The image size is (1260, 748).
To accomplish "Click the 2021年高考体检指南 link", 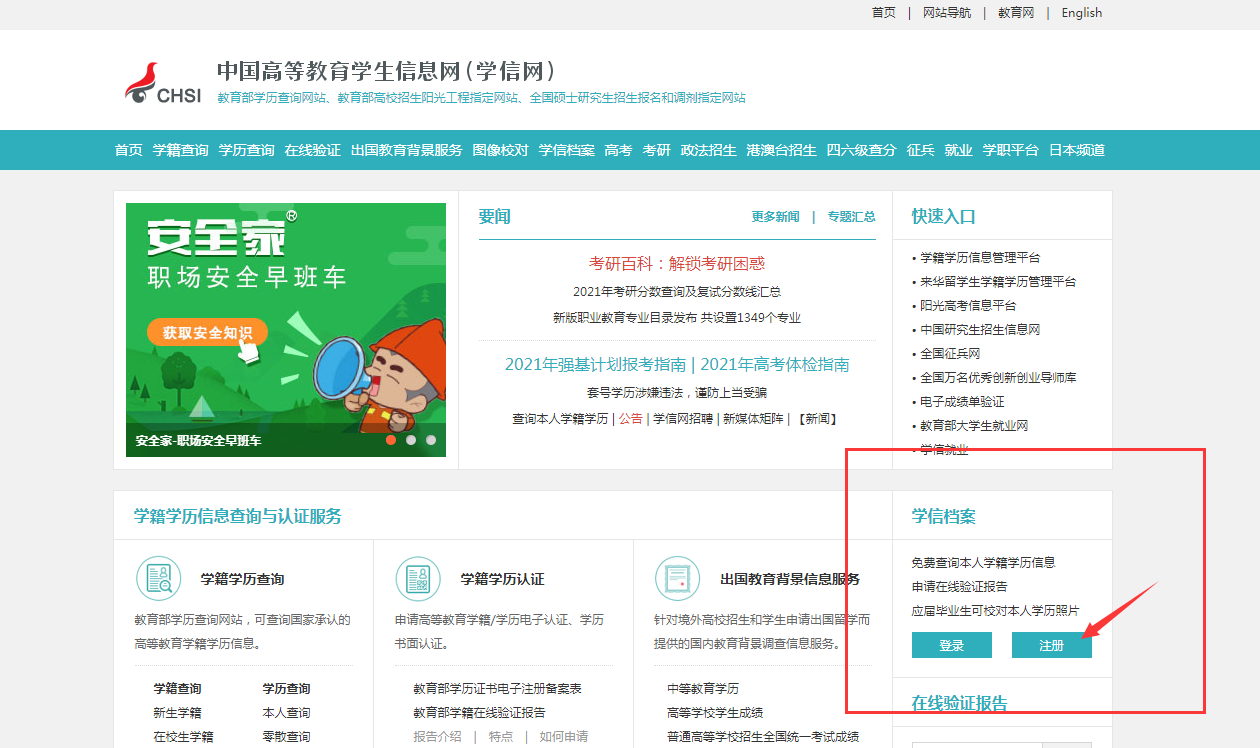I will click(x=775, y=365).
